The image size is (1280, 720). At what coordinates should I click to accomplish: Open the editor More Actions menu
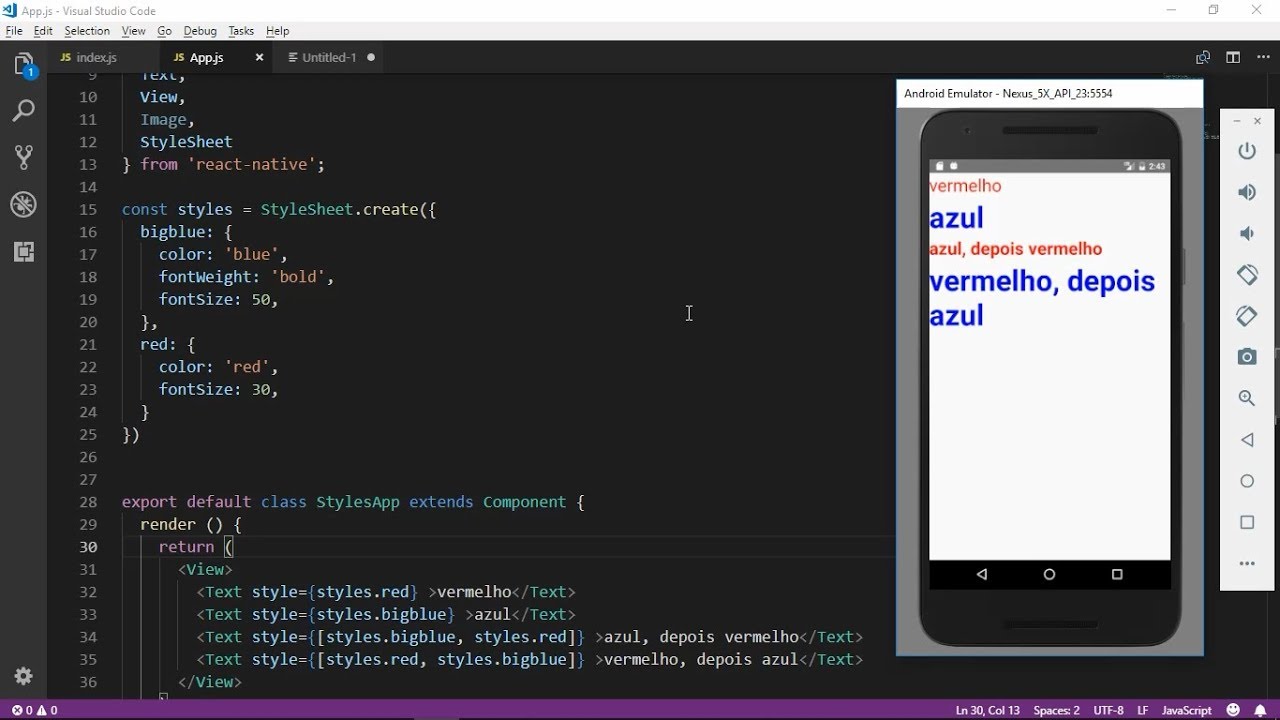point(1262,58)
